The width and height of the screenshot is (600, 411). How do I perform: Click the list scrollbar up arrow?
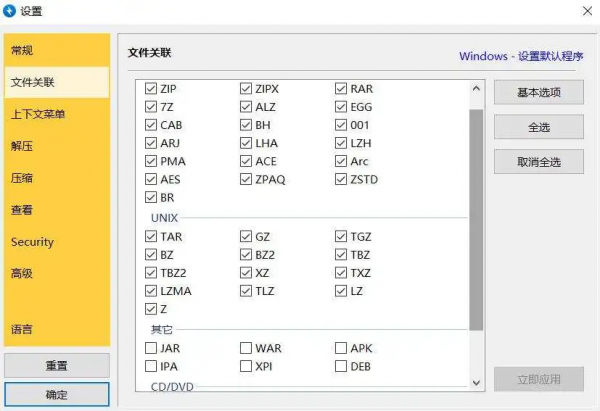[476, 89]
